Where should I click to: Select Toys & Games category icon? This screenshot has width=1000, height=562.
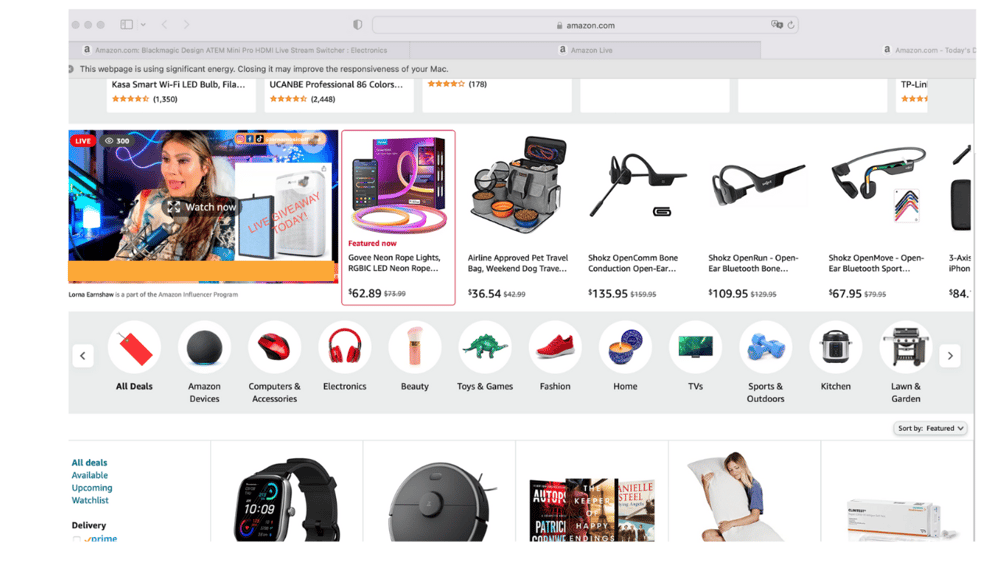click(485, 348)
